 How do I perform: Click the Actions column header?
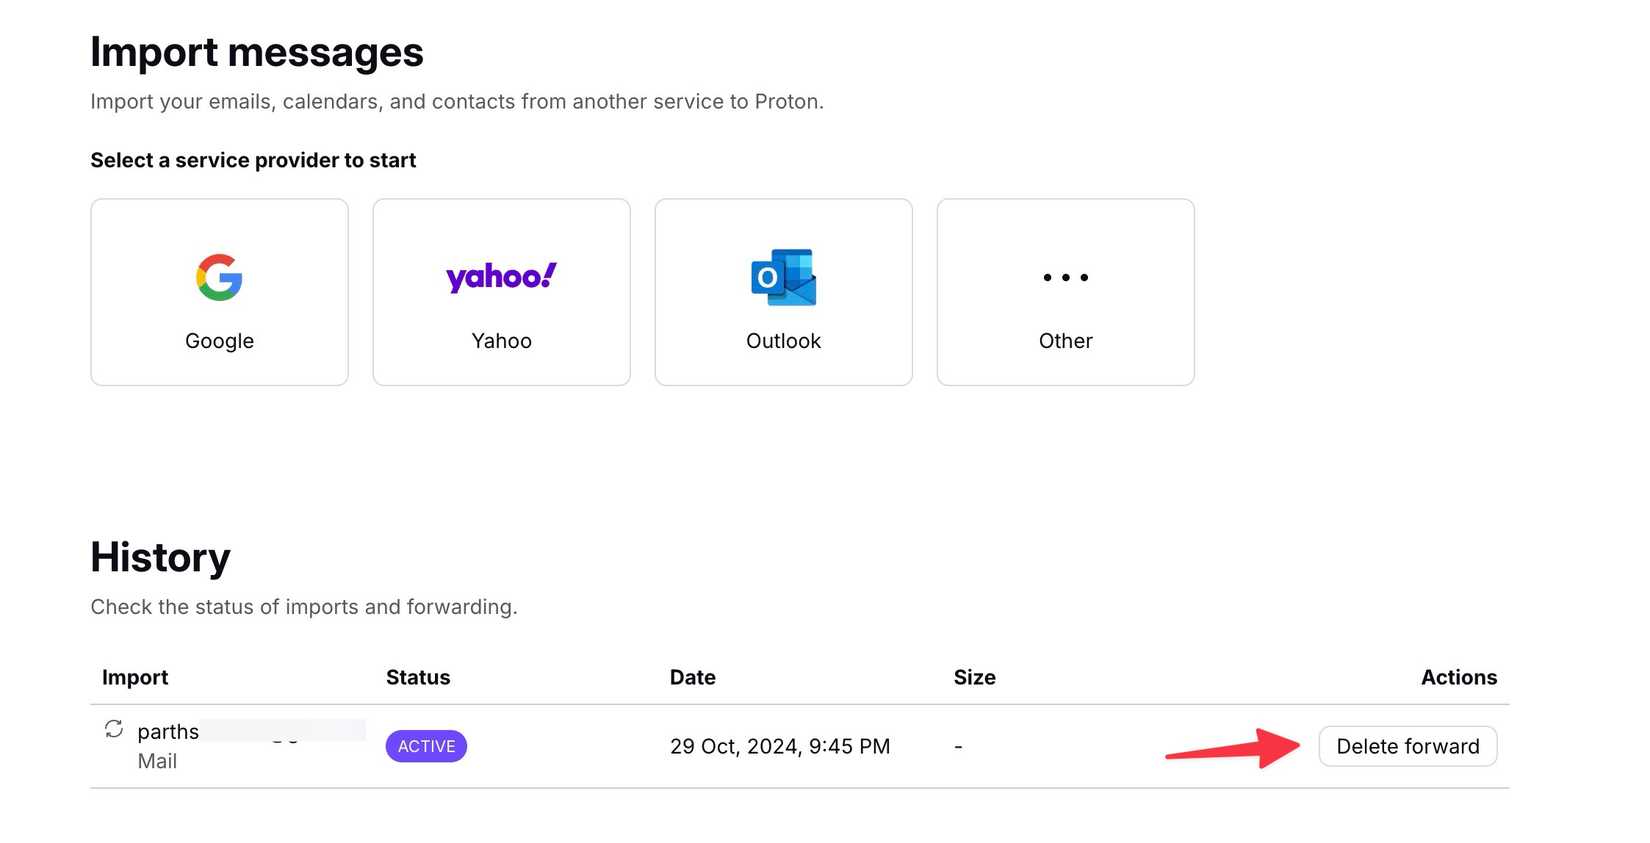[1458, 677]
